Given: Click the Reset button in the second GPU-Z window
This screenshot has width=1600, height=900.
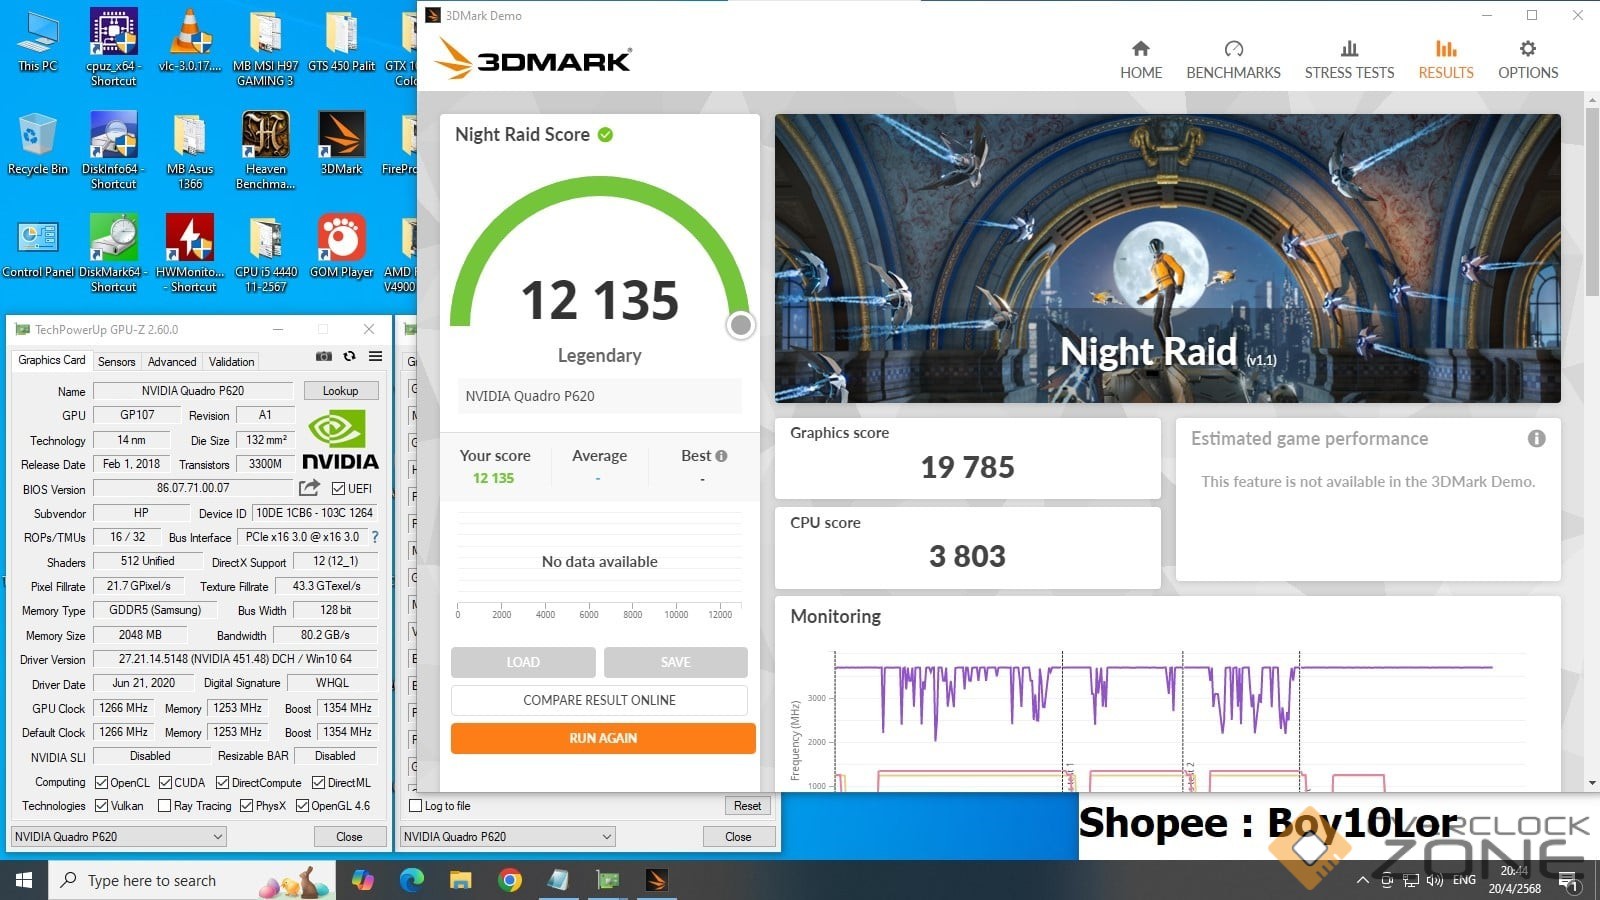Looking at the screenshot, I should coord(747,806).
